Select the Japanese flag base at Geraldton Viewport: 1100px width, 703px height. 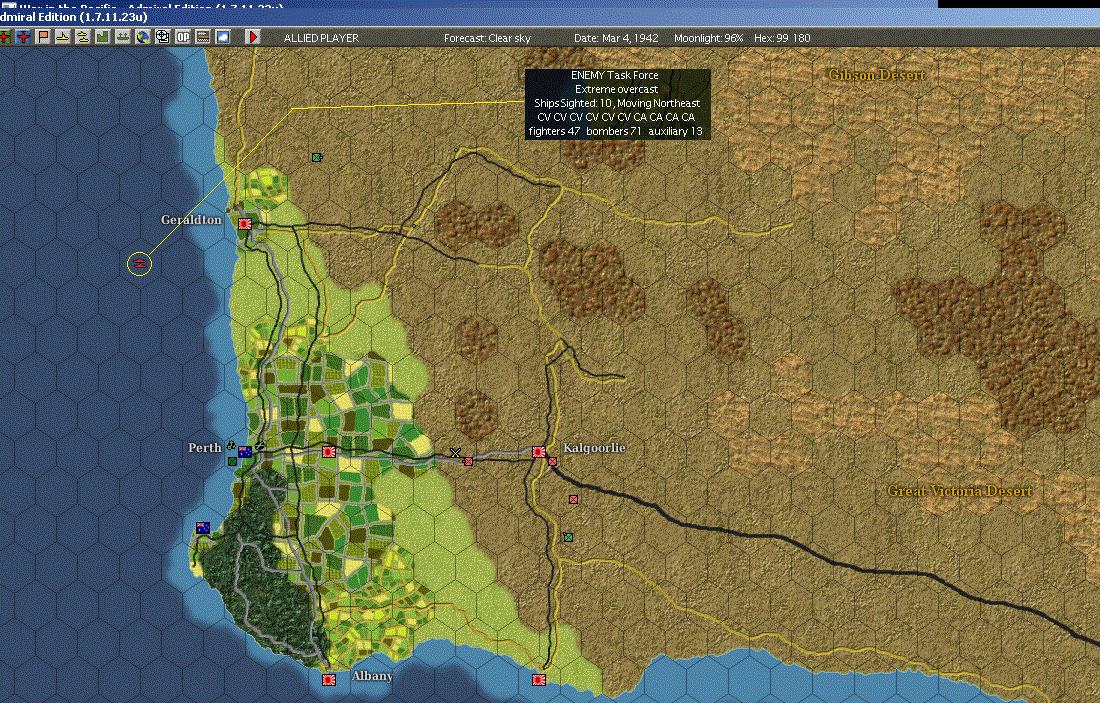[x=245, y=224]
